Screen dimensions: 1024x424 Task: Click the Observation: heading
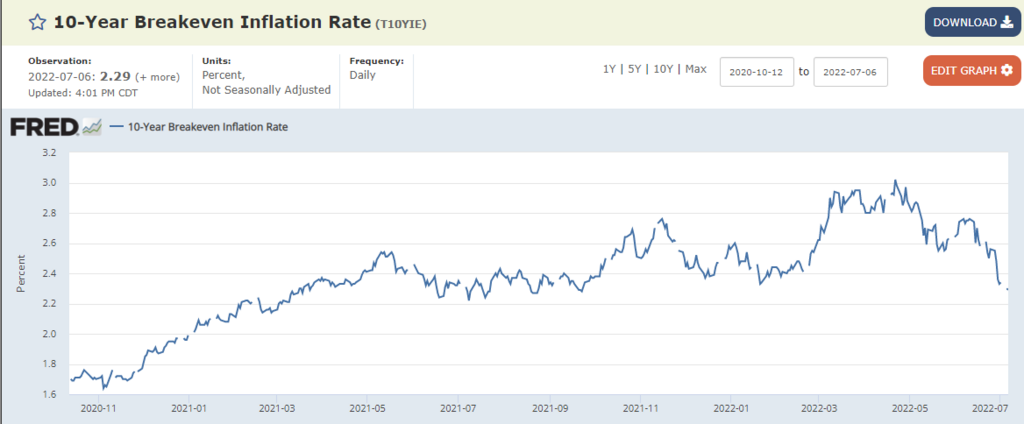tap(59, 61)
